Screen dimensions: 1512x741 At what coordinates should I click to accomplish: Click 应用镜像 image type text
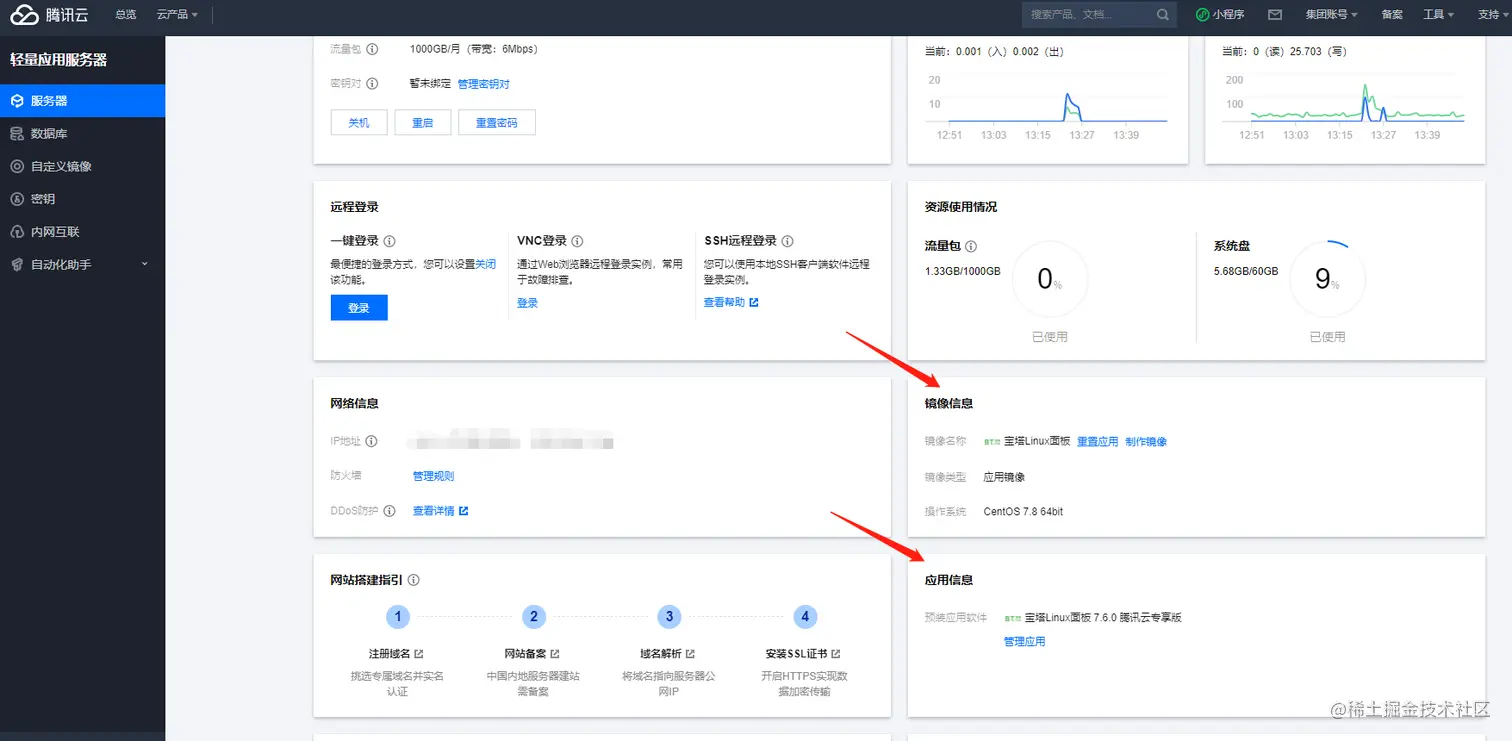pos(1004,477)
